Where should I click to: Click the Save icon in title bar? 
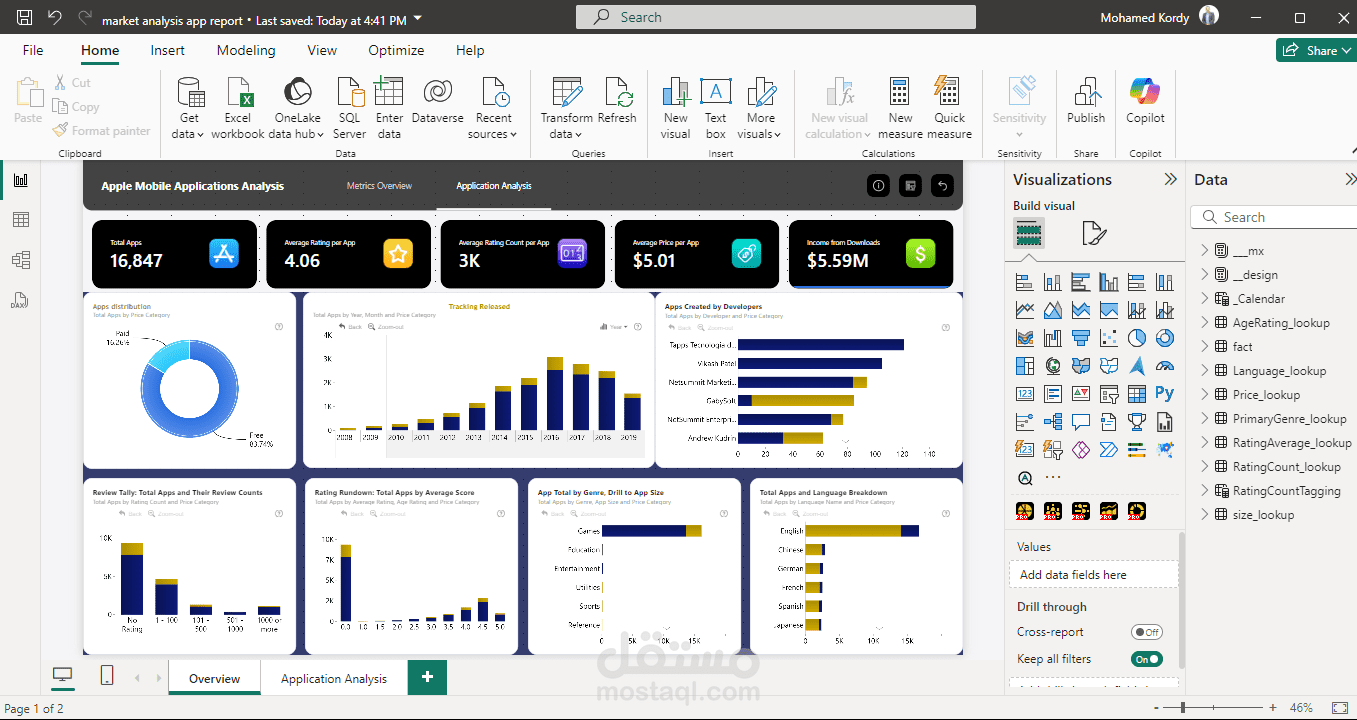(x=25, y=18)
